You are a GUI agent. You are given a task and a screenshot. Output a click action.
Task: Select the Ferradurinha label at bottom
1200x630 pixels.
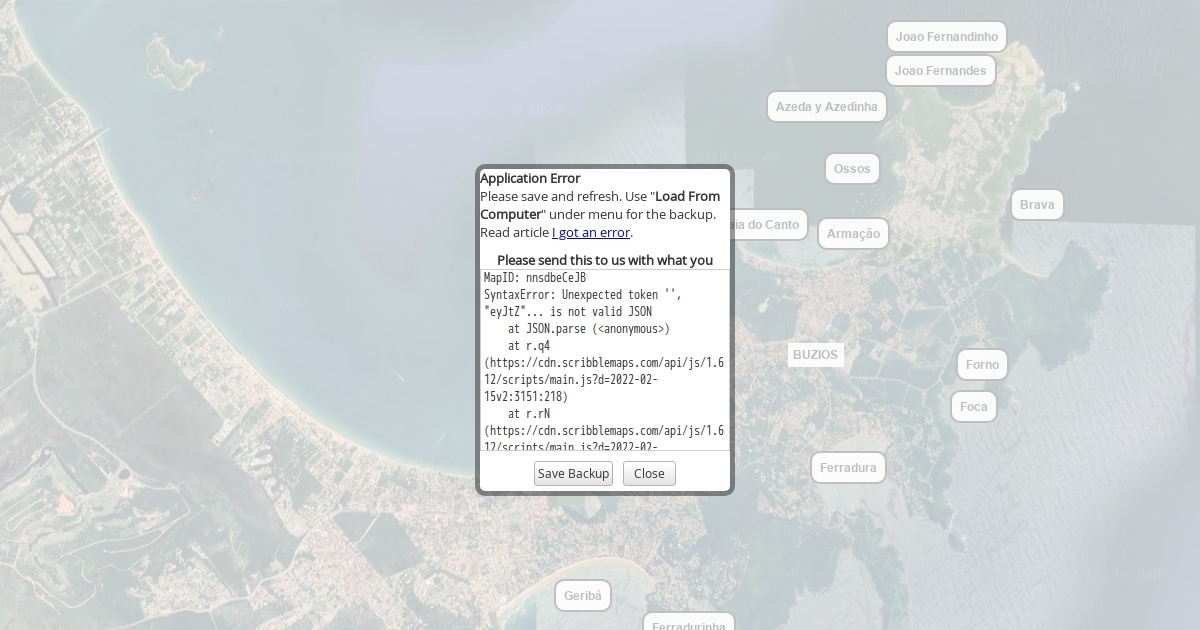point(688,623)
